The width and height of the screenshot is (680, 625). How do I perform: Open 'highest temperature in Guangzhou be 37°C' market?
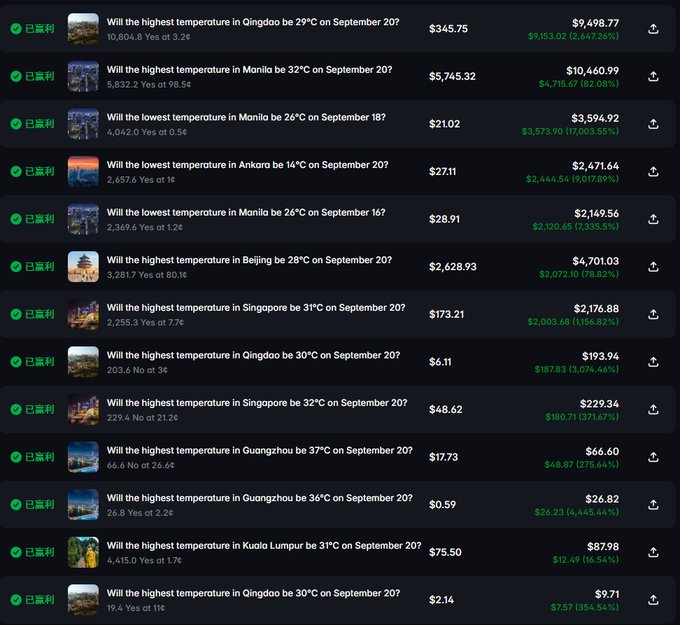[x=259, y=451]
